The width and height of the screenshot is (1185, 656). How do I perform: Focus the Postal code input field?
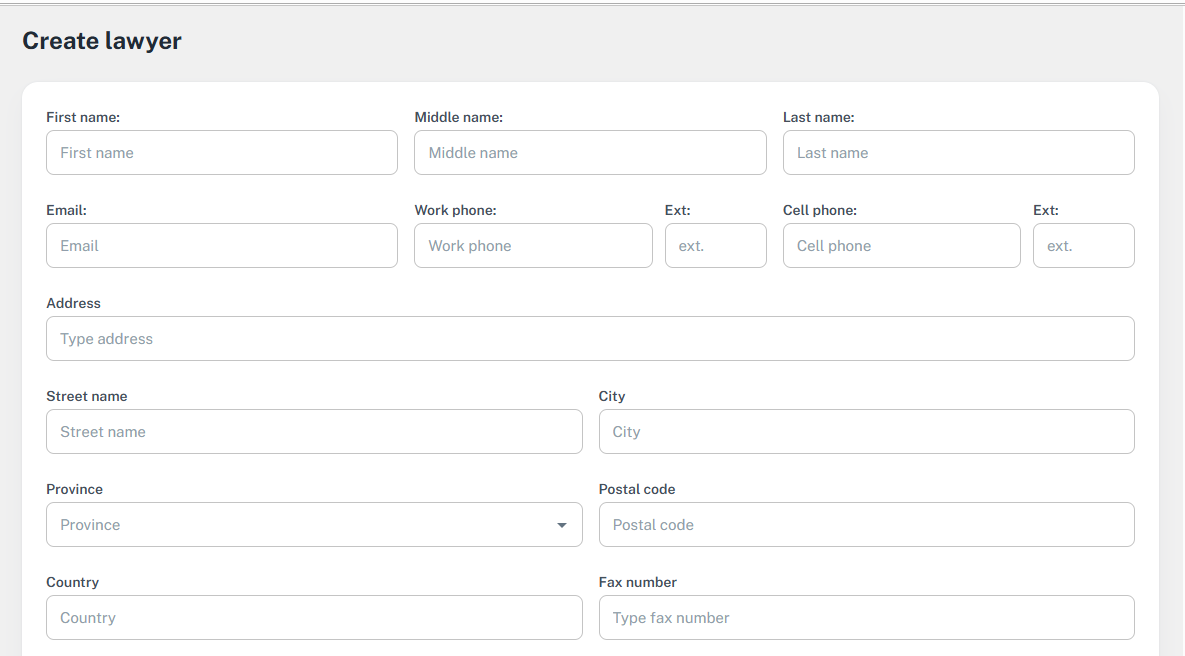coord(866,525)
